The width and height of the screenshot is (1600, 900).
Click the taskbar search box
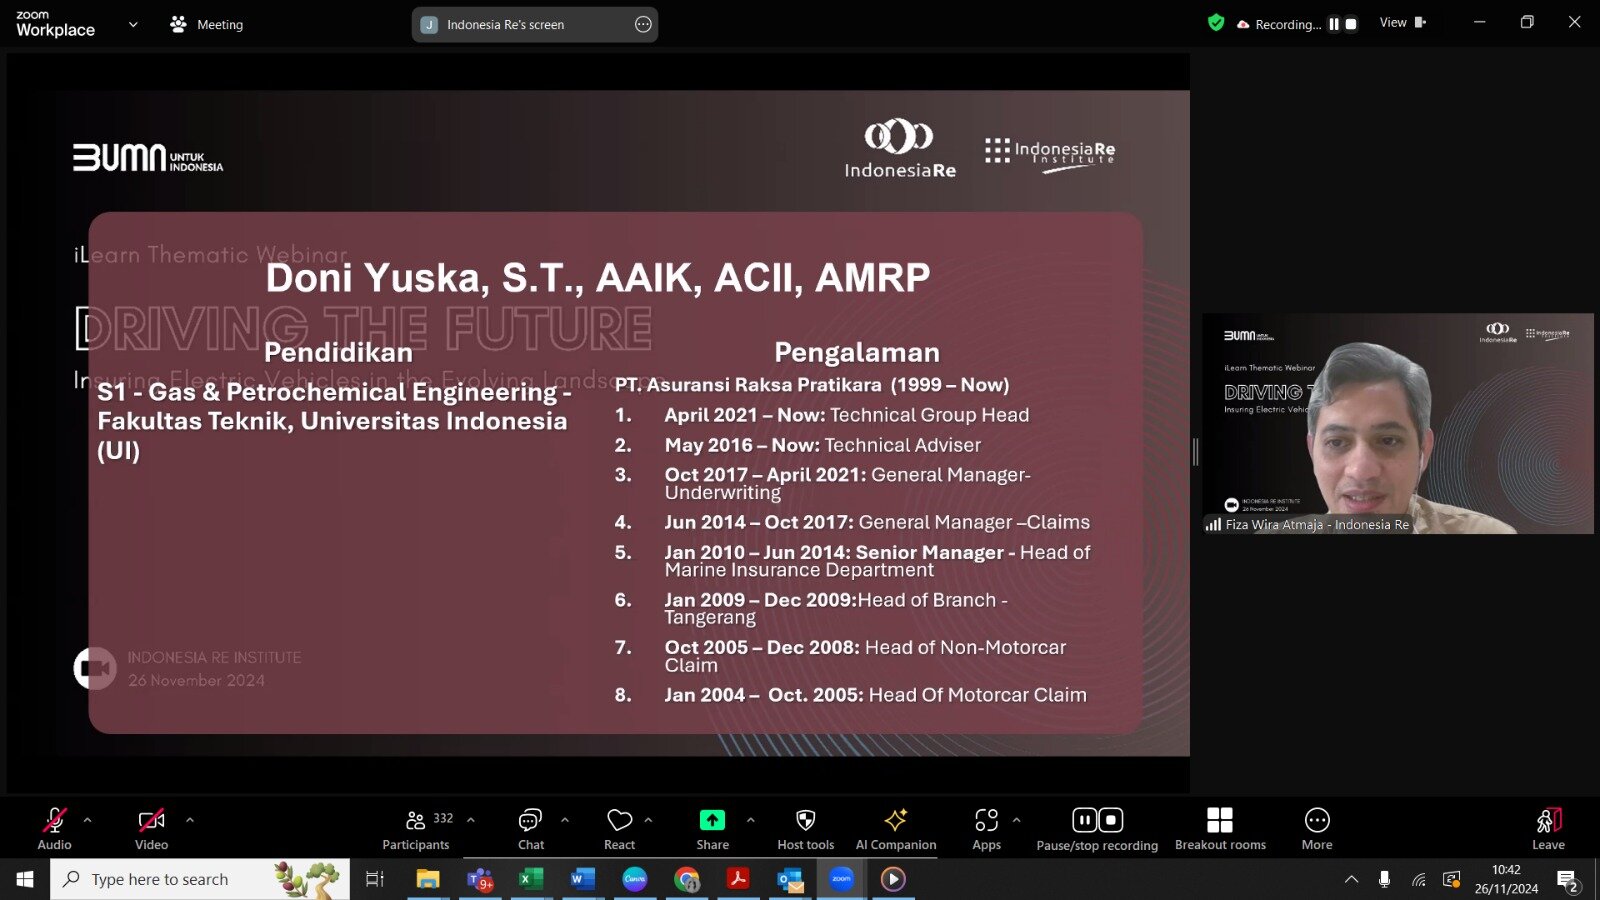click(200, 879)
